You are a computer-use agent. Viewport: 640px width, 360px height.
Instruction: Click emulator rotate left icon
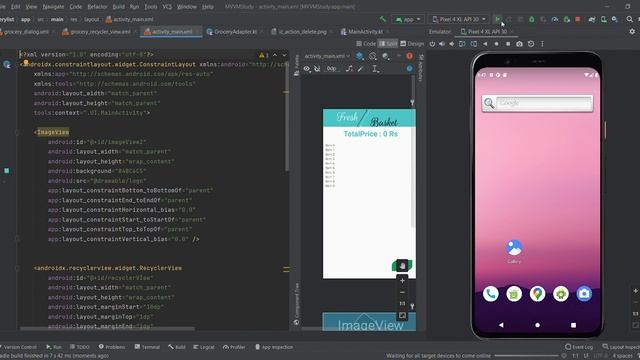(462, 44)
